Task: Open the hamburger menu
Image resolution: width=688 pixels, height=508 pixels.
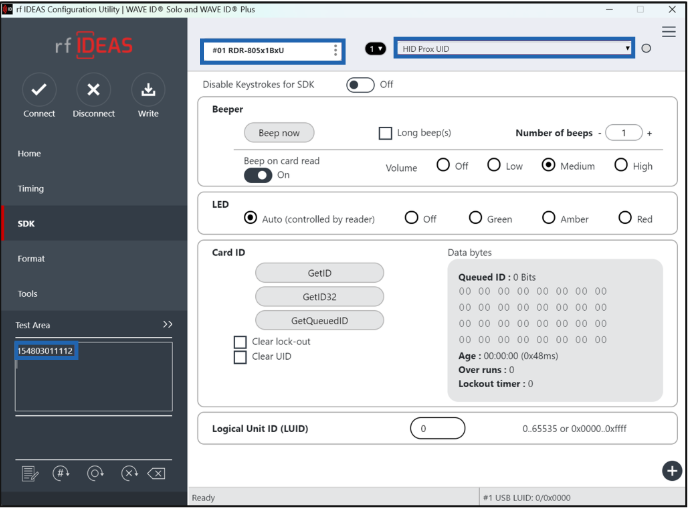Action: 669,32
